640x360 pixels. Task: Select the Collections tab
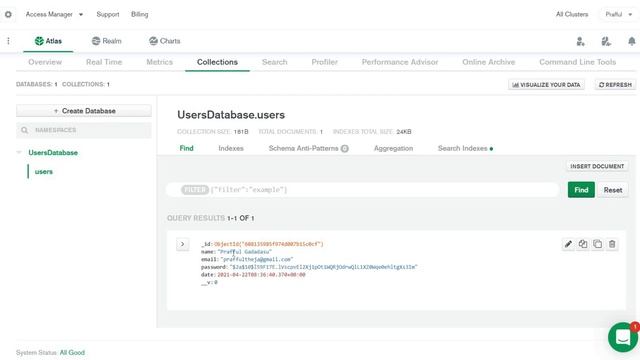217,62
